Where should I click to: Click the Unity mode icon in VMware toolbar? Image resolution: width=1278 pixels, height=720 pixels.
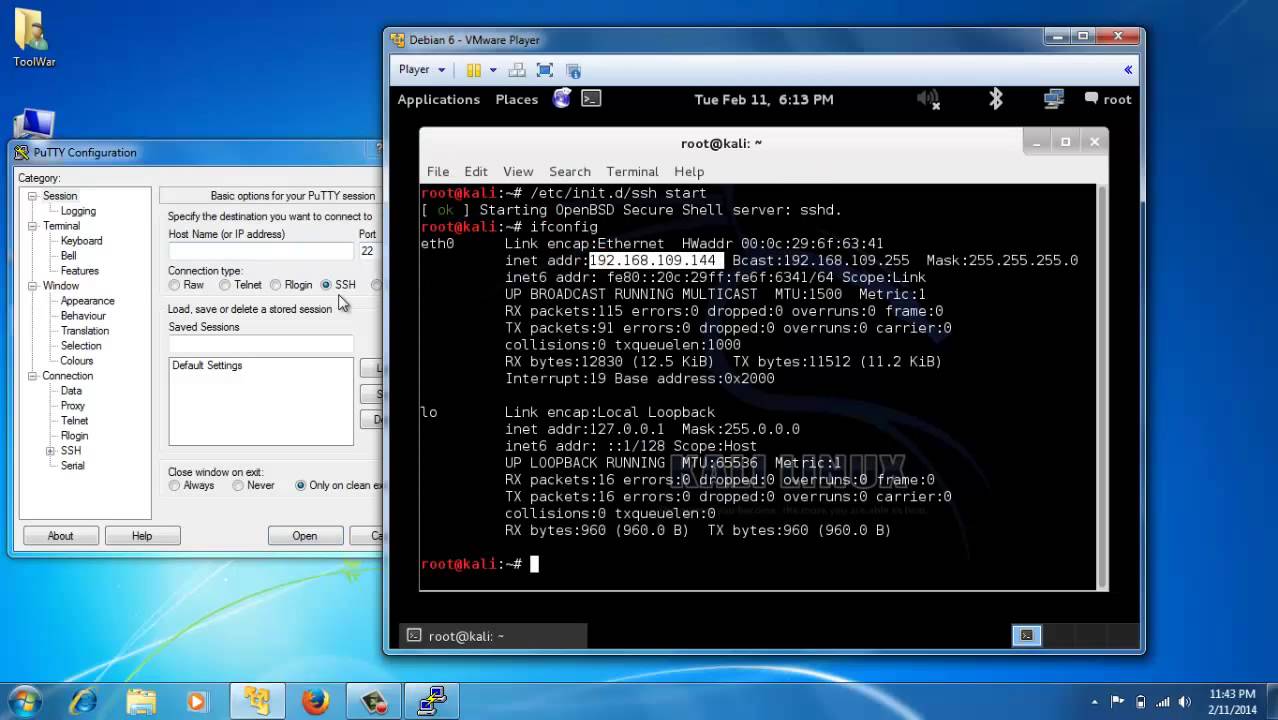pos(573,70)
